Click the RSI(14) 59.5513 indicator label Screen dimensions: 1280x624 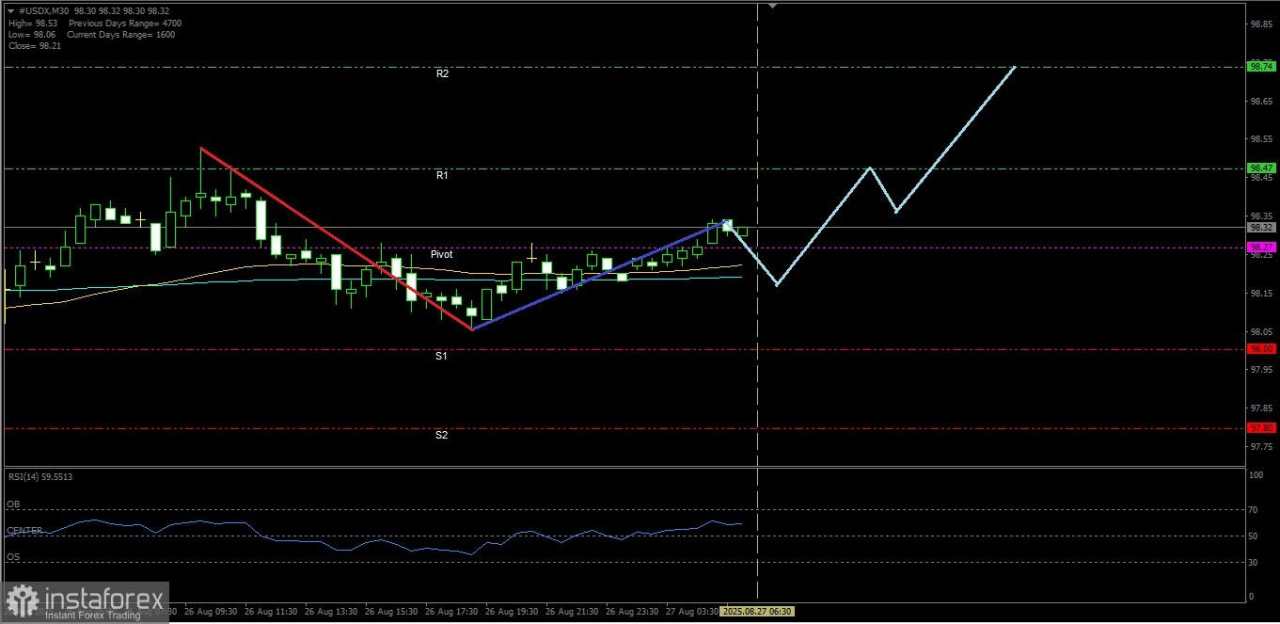39,477
